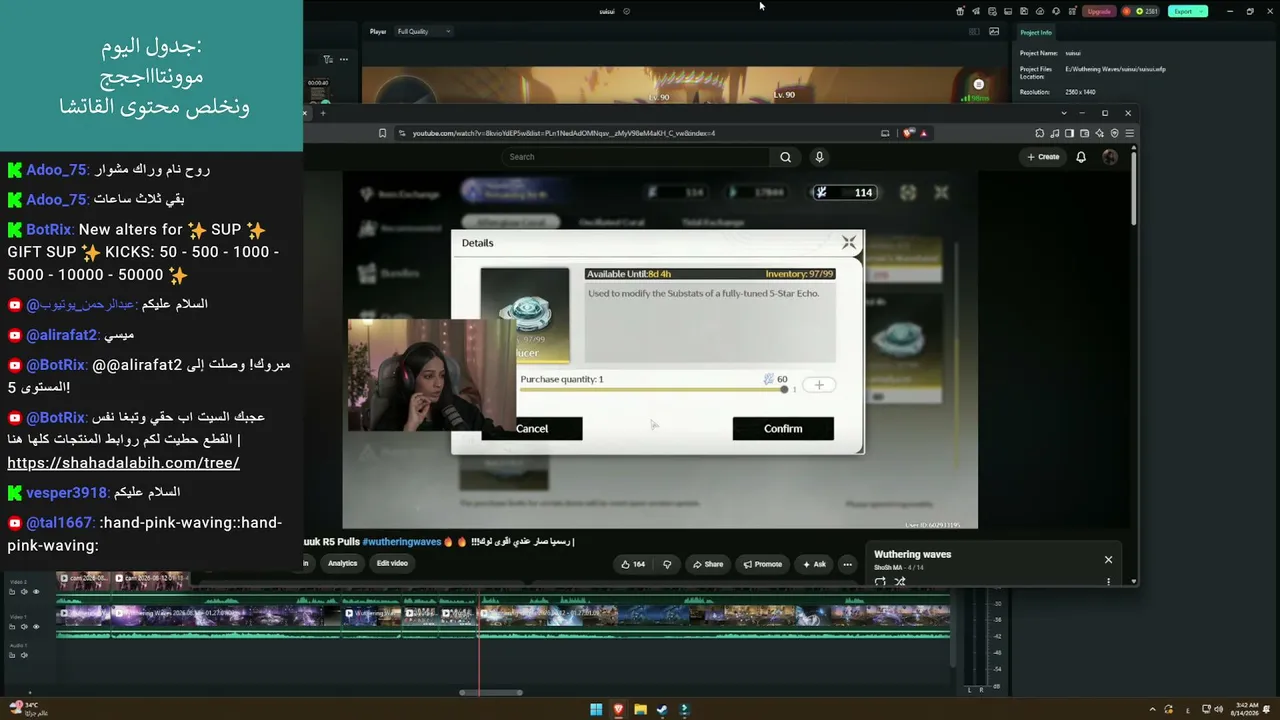Toggle loop on the Wuthering waves playlist
This screenshot has width=1280, height=720.
click(x=880, y=581)
